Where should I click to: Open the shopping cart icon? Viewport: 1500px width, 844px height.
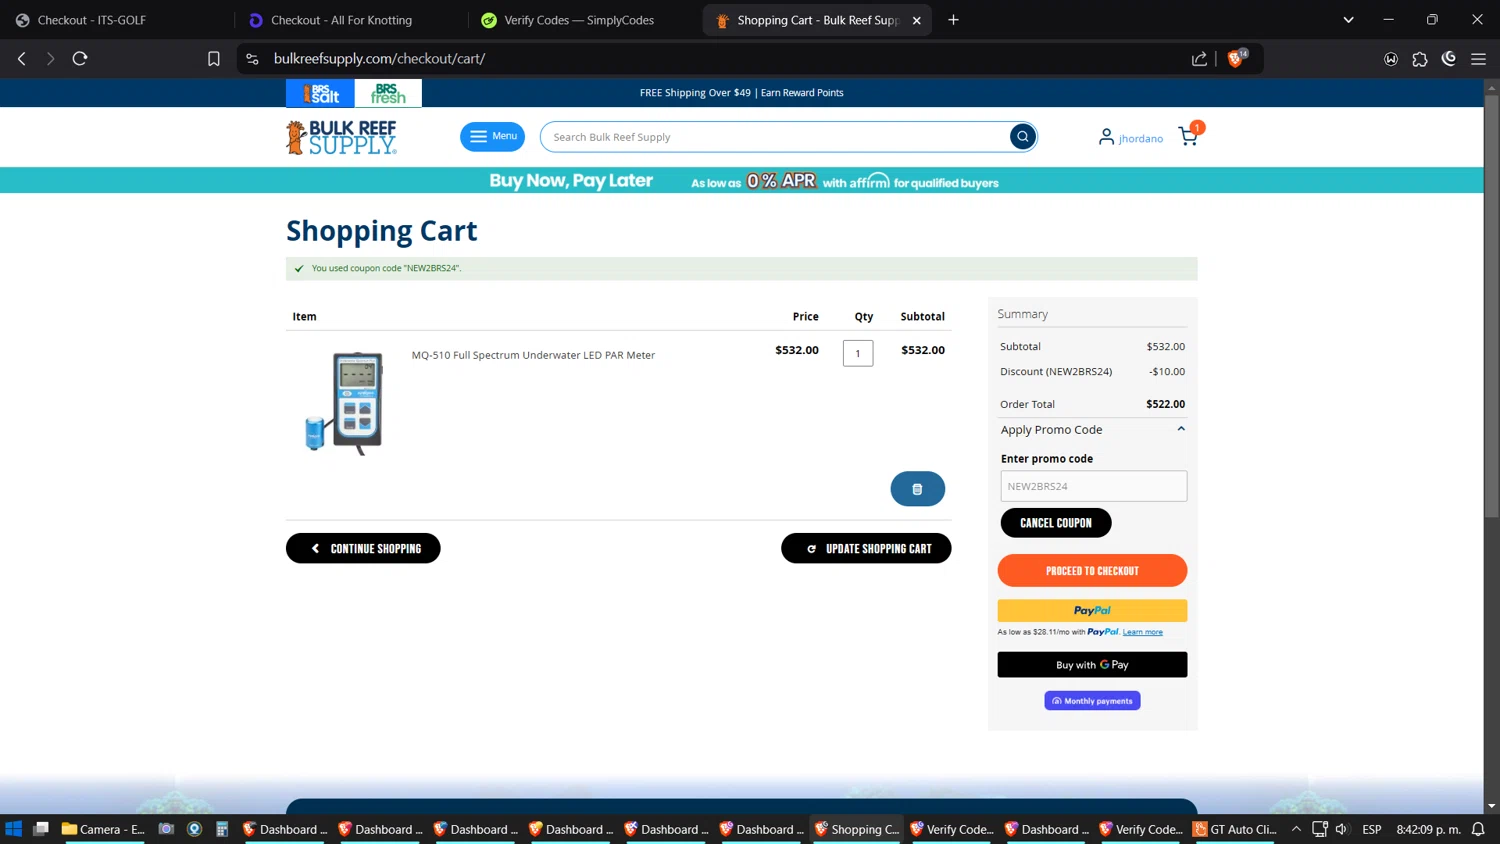point(1189,136)
